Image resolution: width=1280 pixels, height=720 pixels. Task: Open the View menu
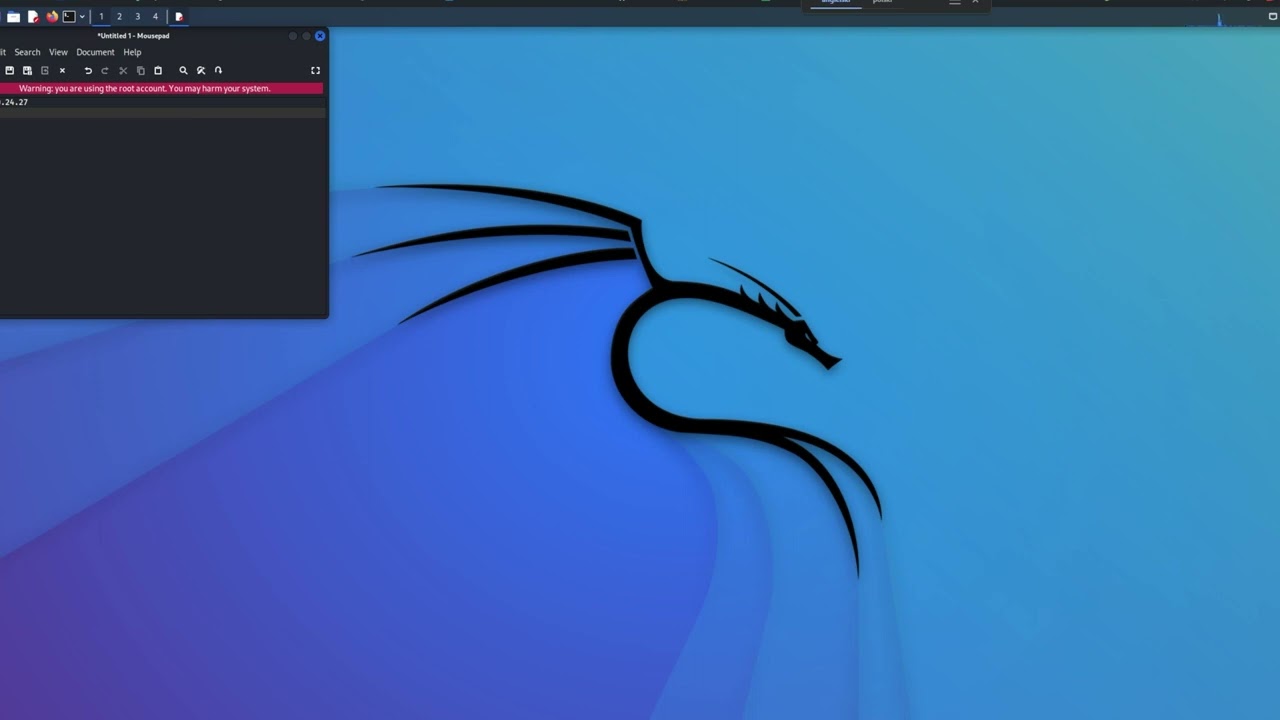(x=58, y=52)
